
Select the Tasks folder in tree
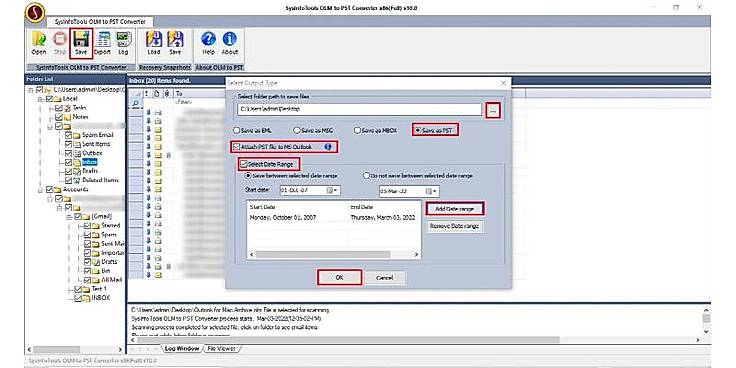tap(80, 108)
